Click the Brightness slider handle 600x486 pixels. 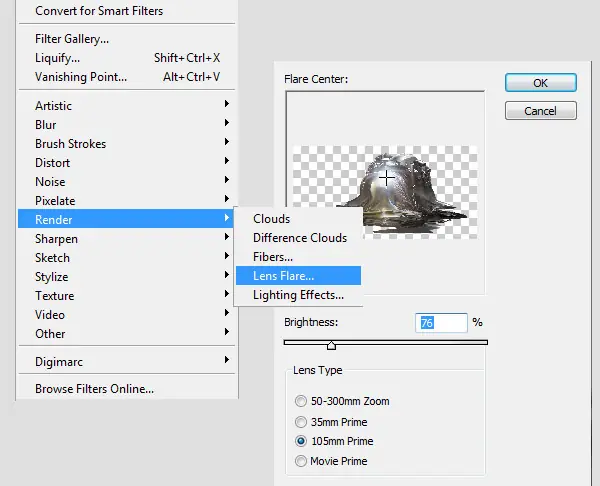coord(331,346)
